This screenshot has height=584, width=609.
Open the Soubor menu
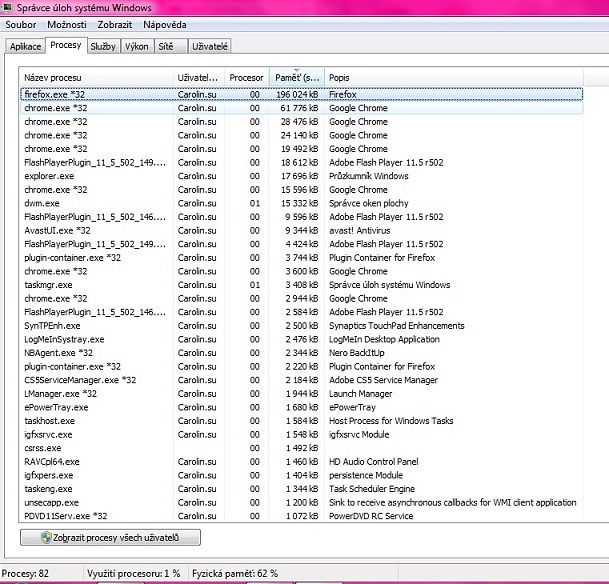21,23
